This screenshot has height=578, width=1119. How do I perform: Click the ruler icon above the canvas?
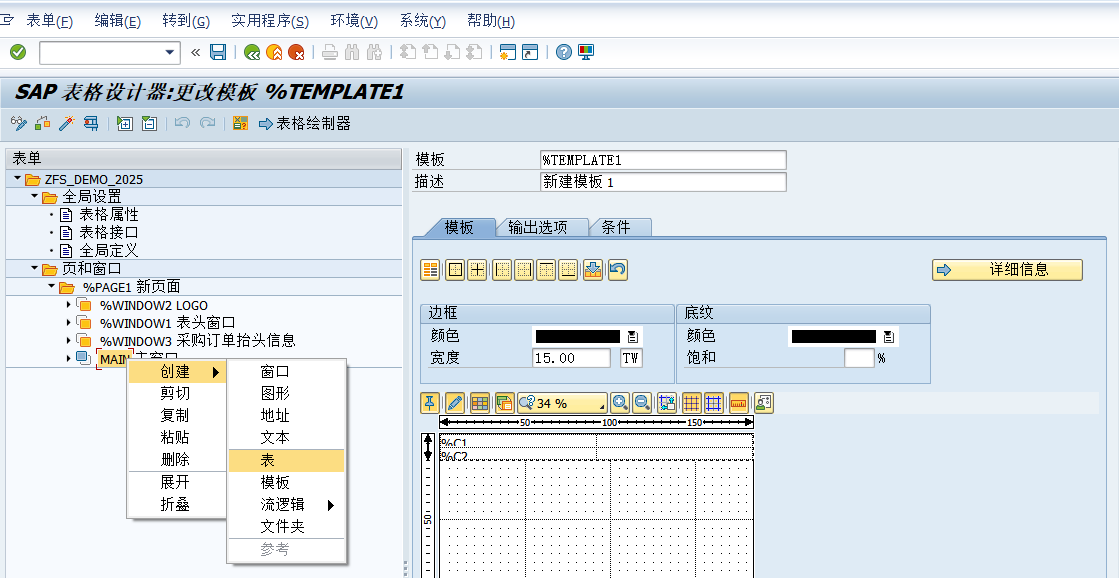tap(740, 403)
